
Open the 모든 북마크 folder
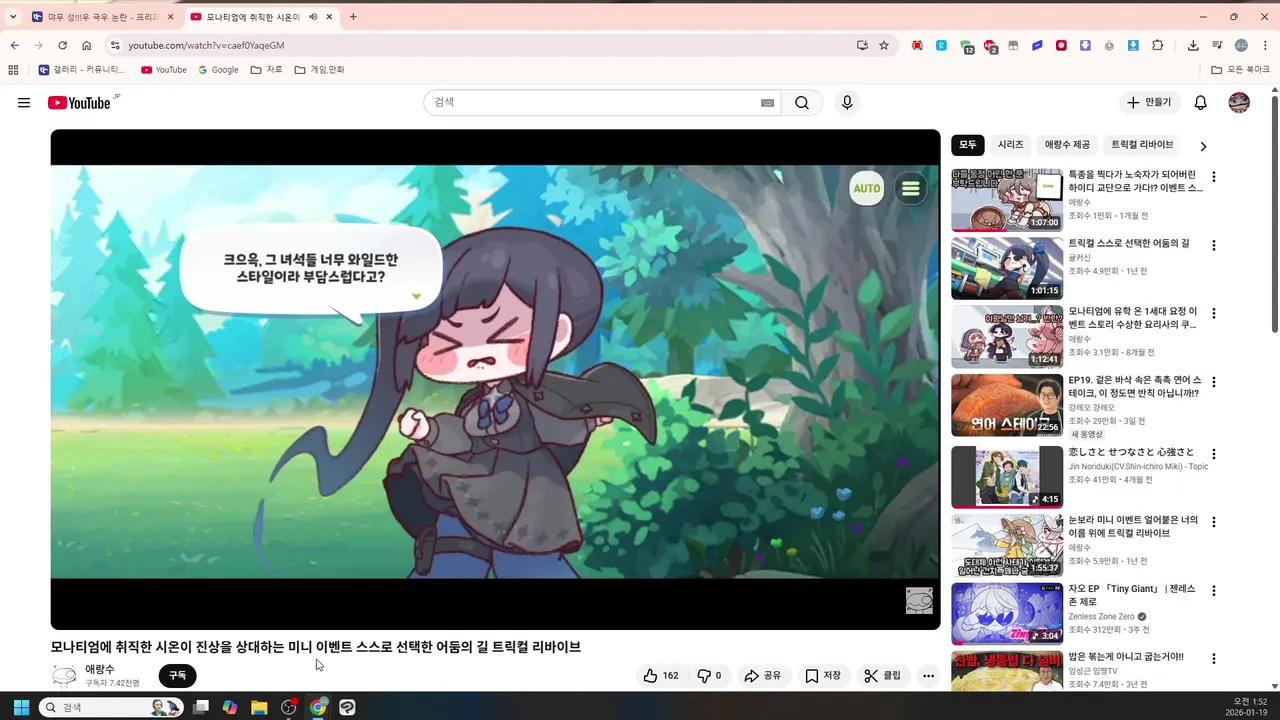tap(1240, 70)
